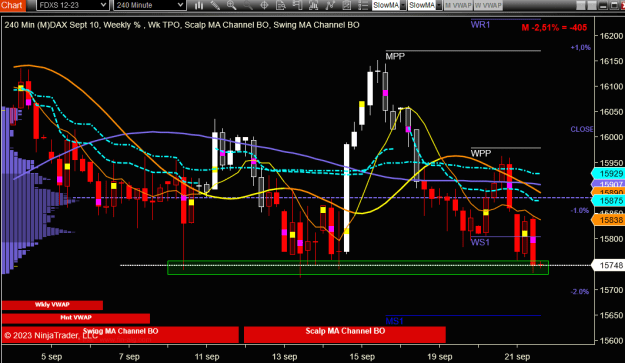Viewport: 625px width, 363px height.
Task: Open the chart style bars icon
Action: tap(199, 5)
